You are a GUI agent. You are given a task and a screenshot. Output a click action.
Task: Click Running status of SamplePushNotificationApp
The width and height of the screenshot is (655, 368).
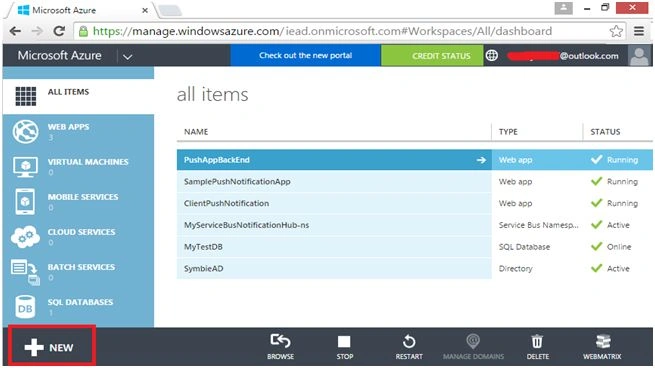click(622, 182)
